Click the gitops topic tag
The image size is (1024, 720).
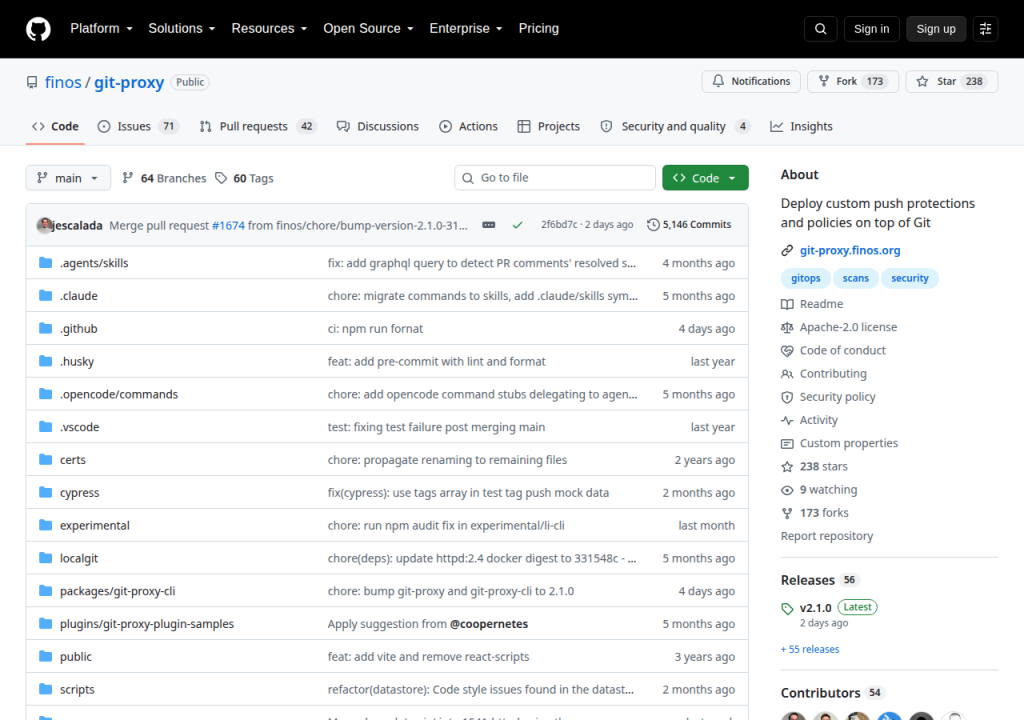point(805,278)
